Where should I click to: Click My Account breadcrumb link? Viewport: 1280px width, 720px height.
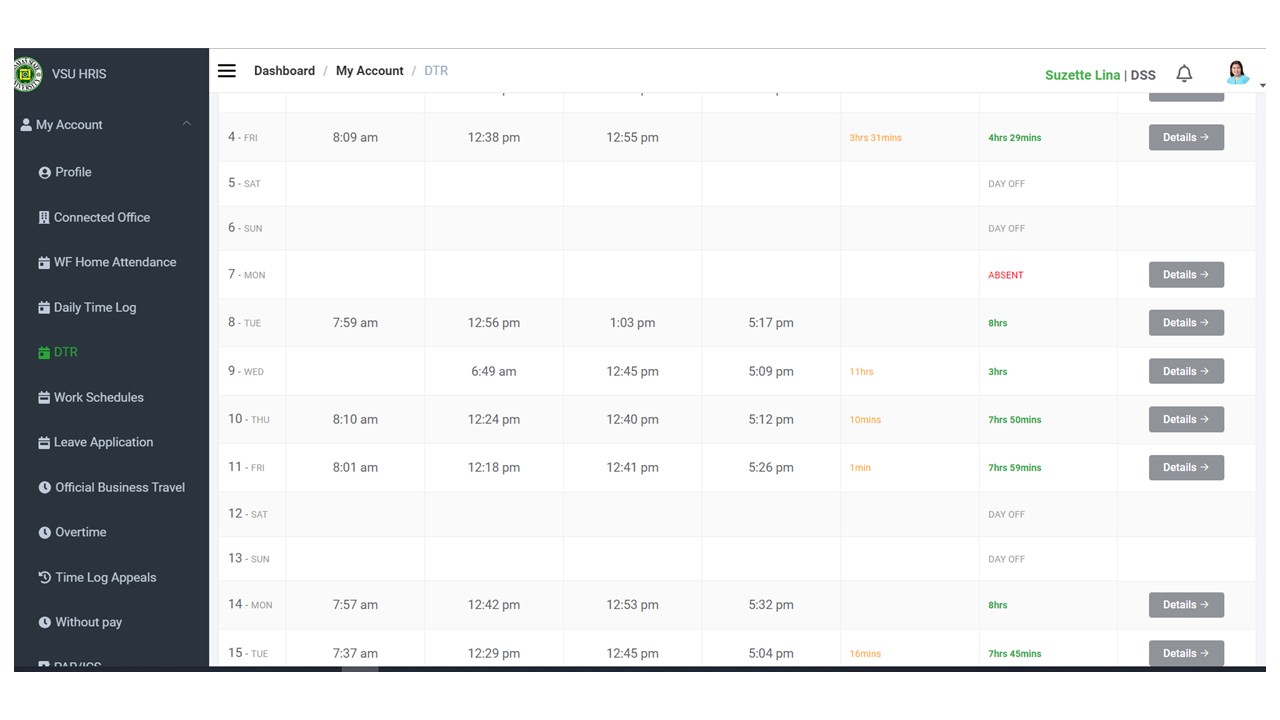369,71
